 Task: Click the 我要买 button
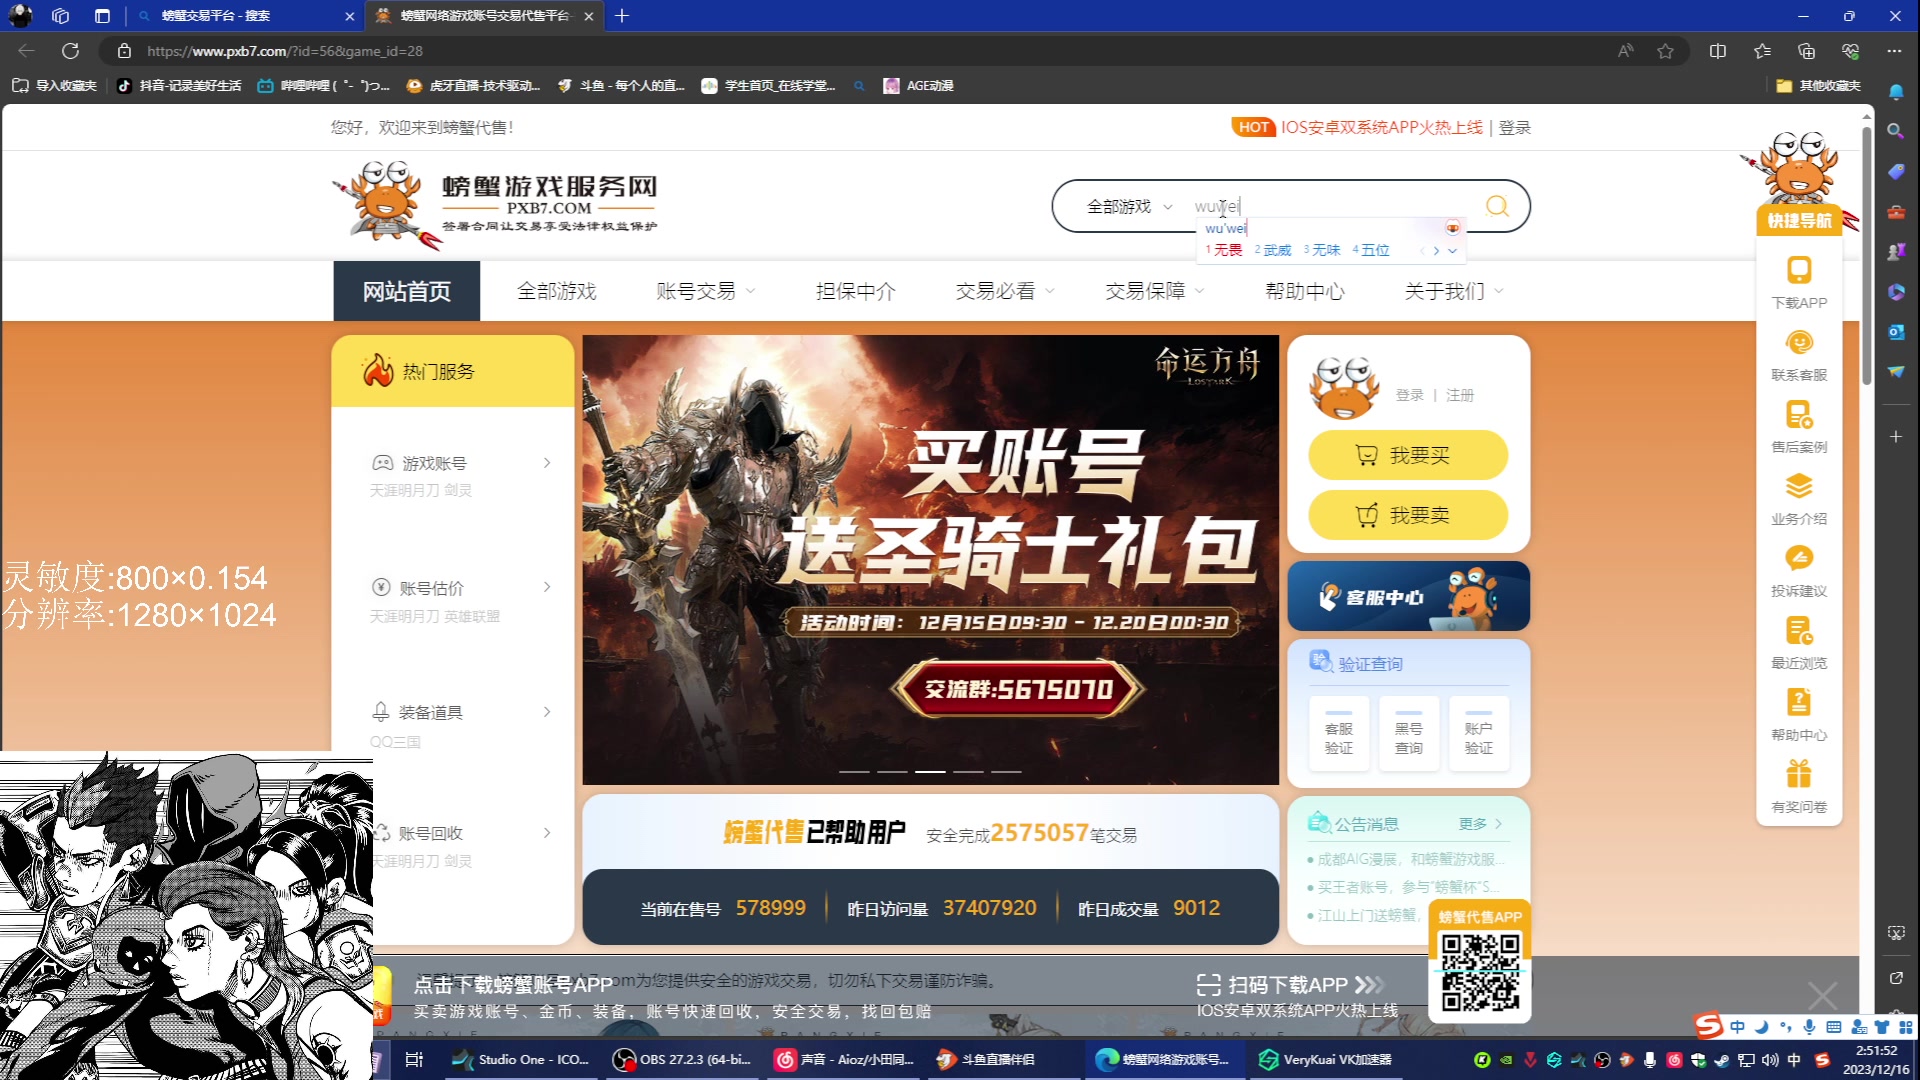click(1408, 455)
